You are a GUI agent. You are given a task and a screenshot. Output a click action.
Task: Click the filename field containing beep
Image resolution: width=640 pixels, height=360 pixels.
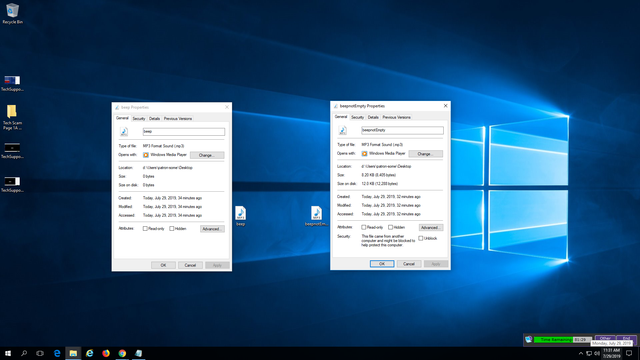pyautogui.click(x=184, y=131)
